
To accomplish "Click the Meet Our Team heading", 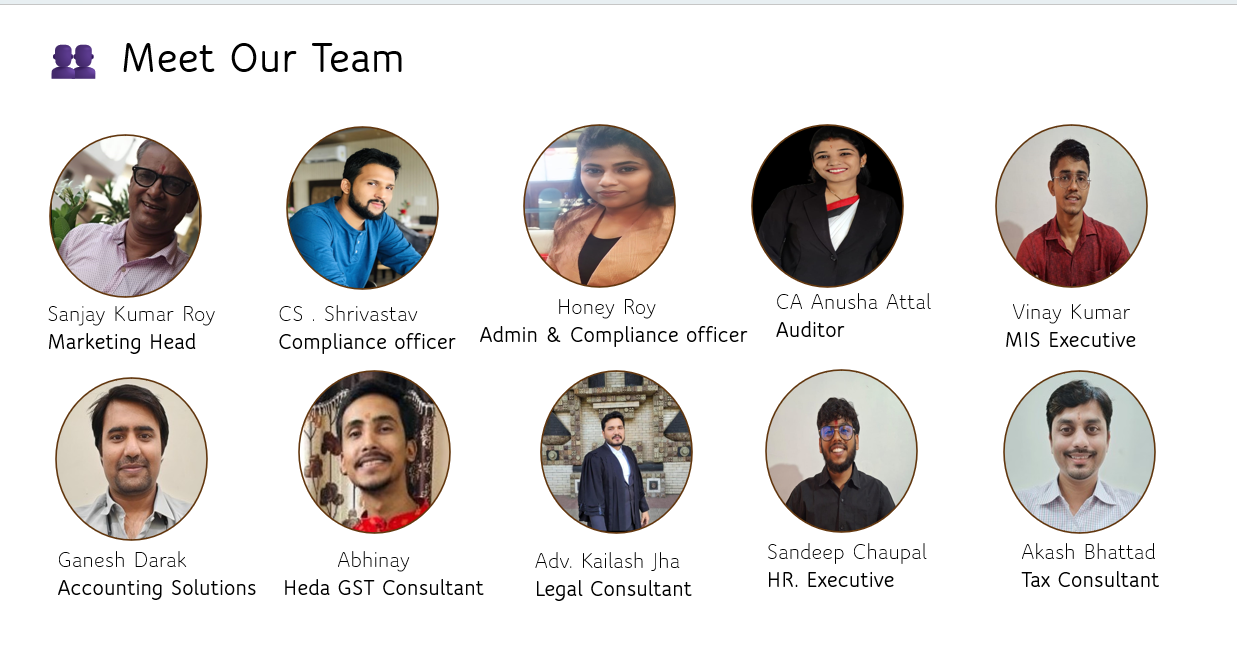I will pos(262,59).
